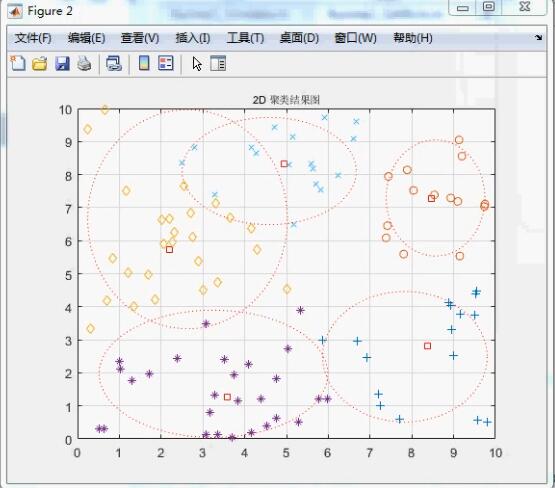The width and height of the screenshot is (555, 488).
Task: Click the New Figure toolbar icon
Action: (18, 64)
